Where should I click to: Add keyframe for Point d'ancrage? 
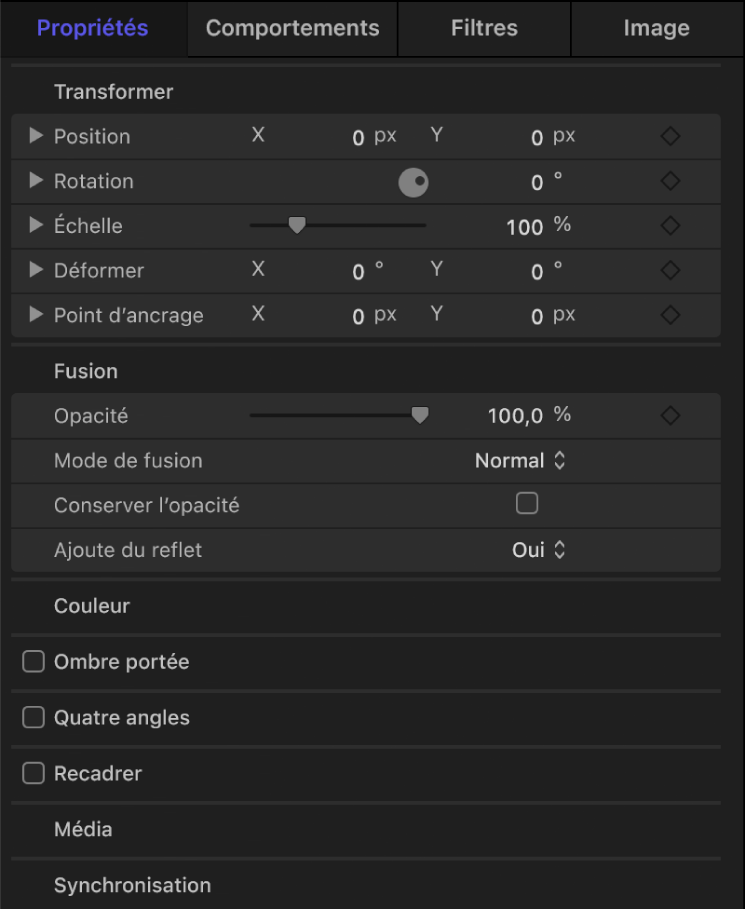point(670,315)
